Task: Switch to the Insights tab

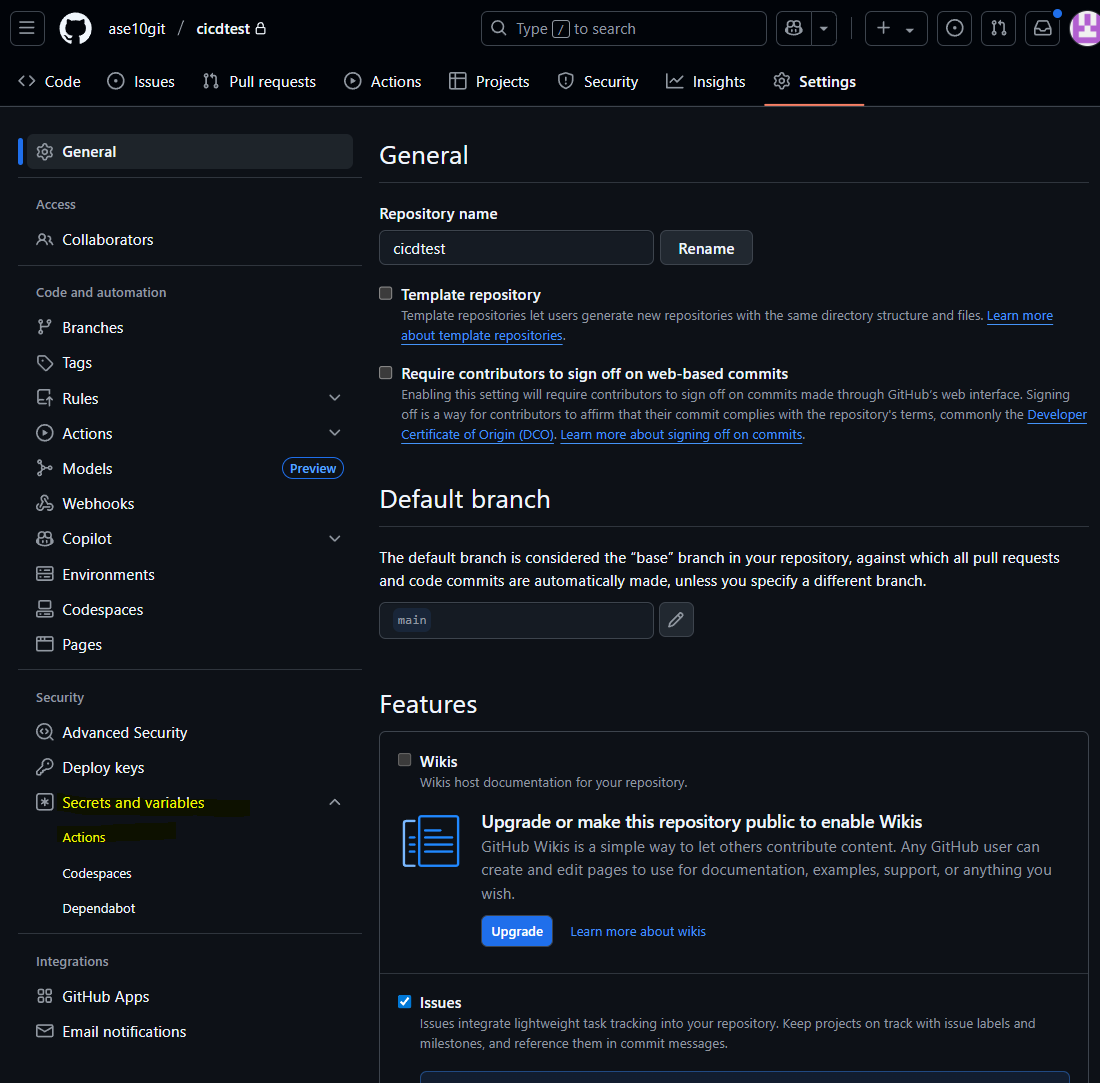Action: [706, 81]
